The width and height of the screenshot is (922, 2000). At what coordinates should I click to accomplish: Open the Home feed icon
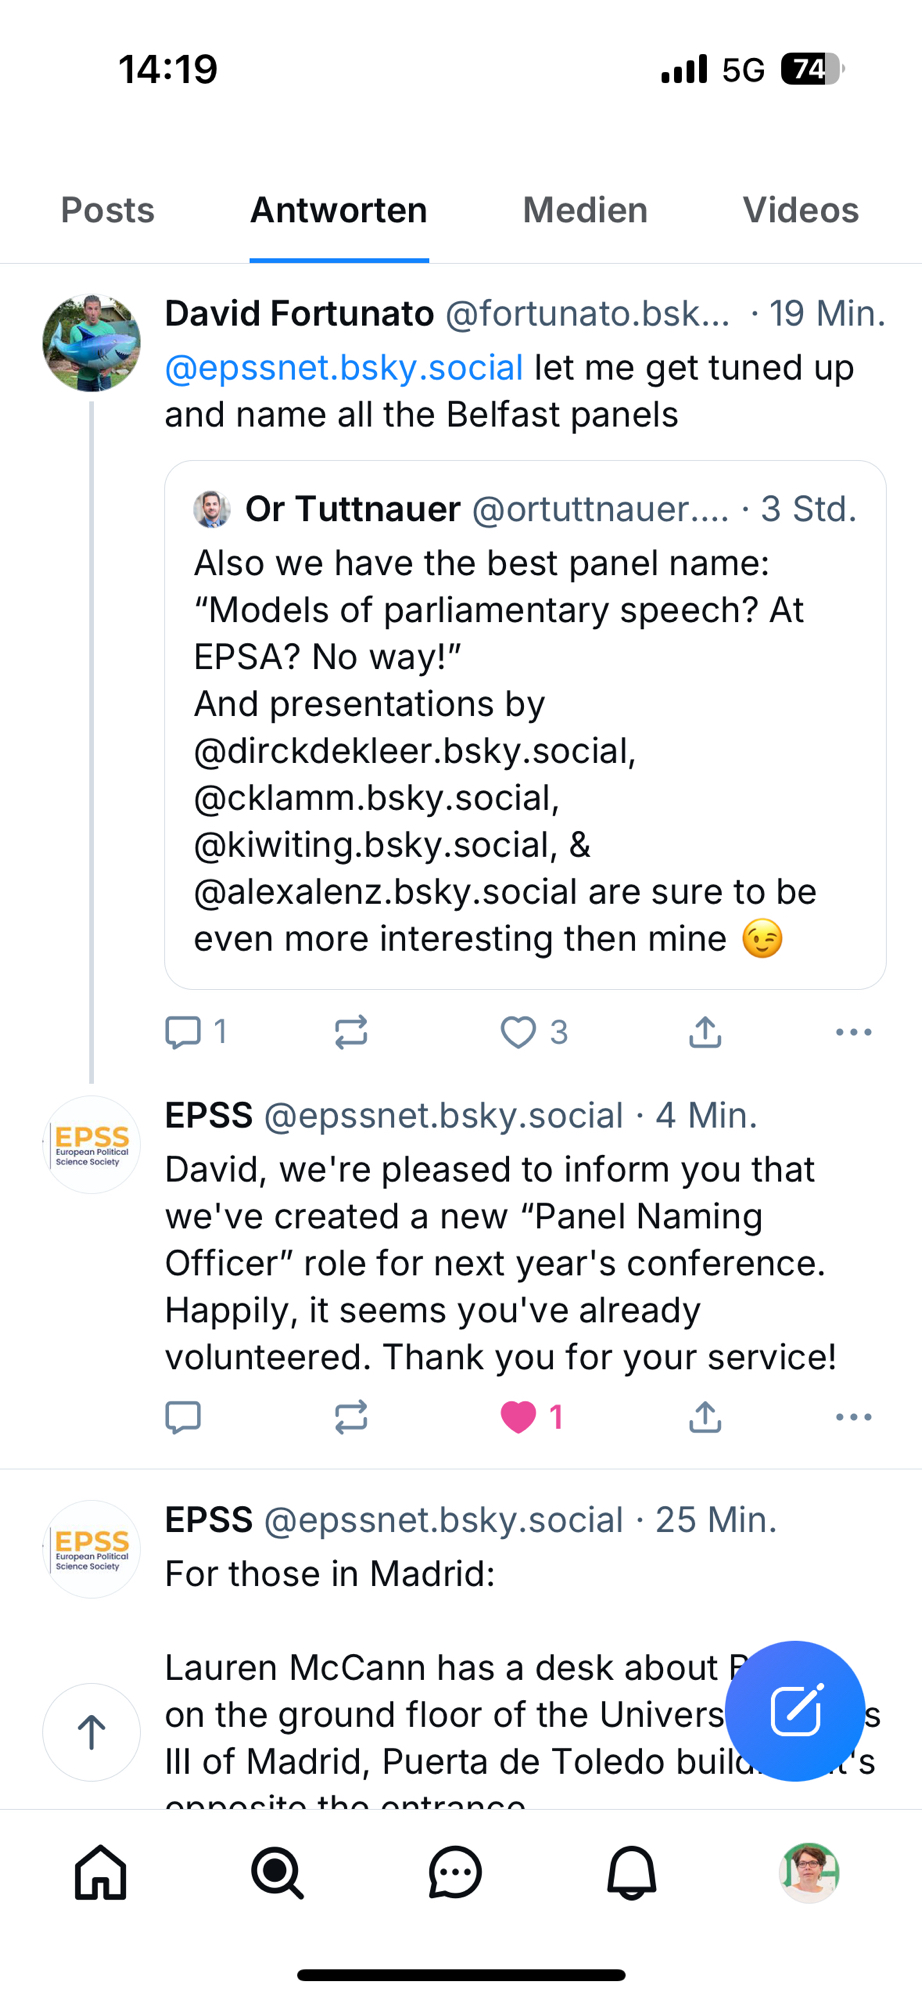tap(101, 1872)
